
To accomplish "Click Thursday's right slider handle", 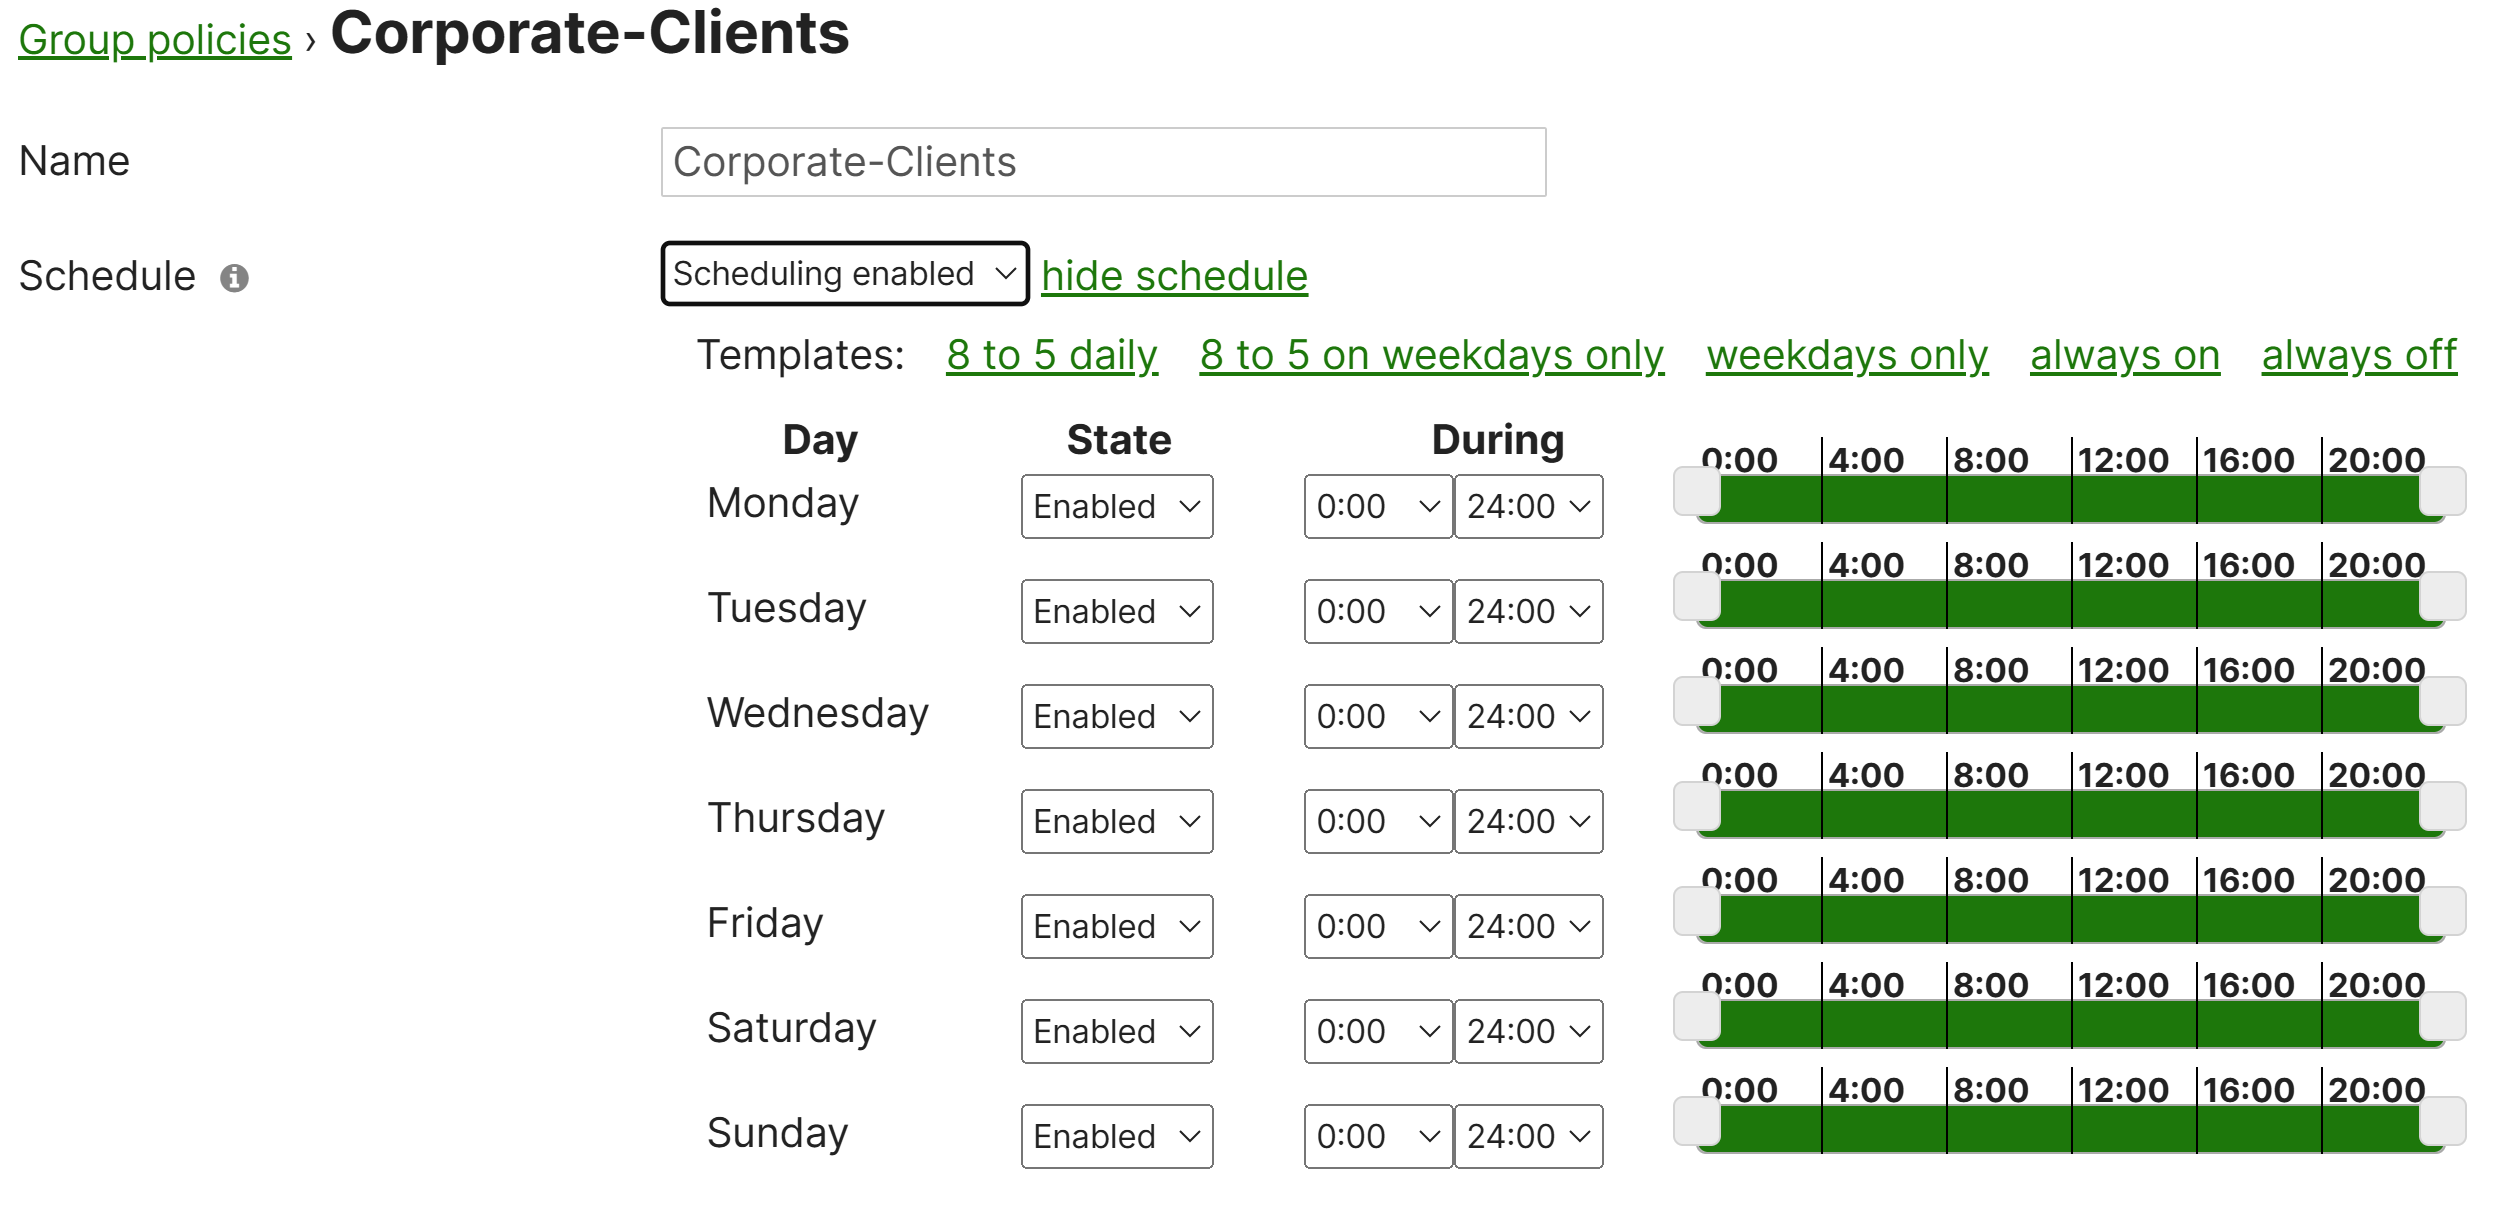I will click(2442, 807).
